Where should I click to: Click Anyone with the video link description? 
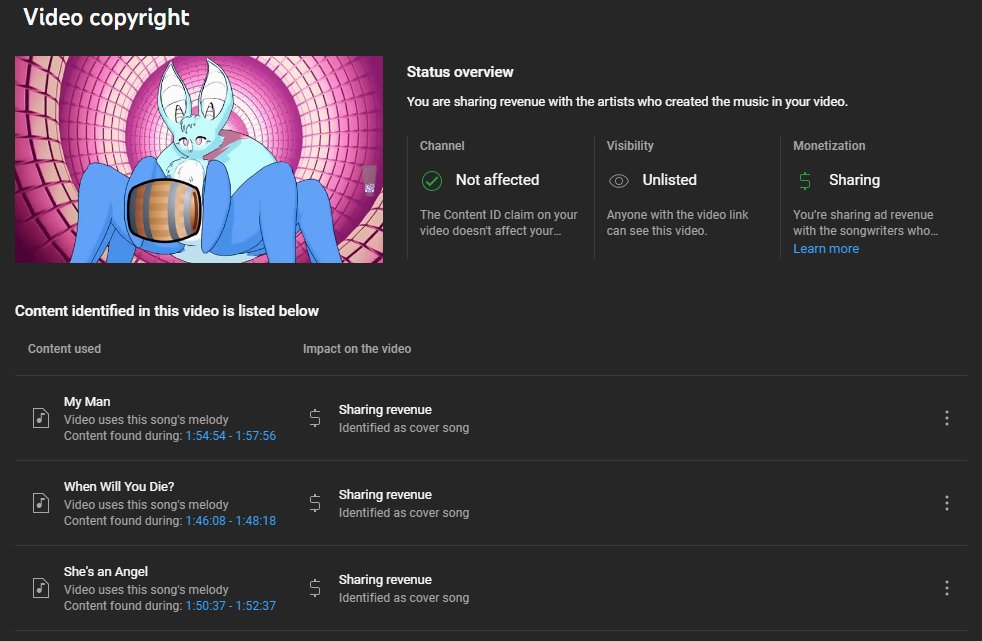pos(677,223)
